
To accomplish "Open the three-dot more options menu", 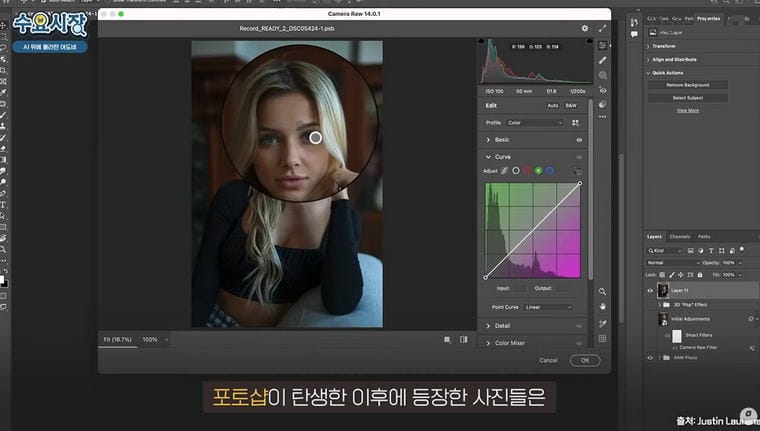I will [x=602, y=117].
